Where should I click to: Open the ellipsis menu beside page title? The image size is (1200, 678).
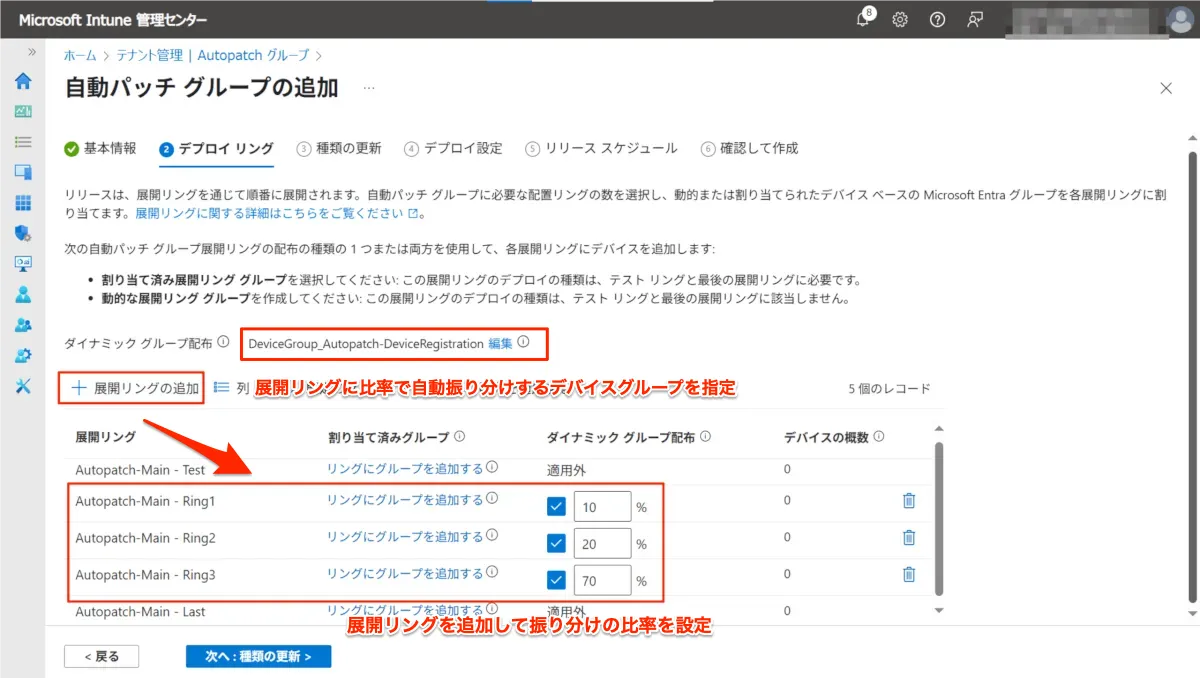[x=369, y=88]
